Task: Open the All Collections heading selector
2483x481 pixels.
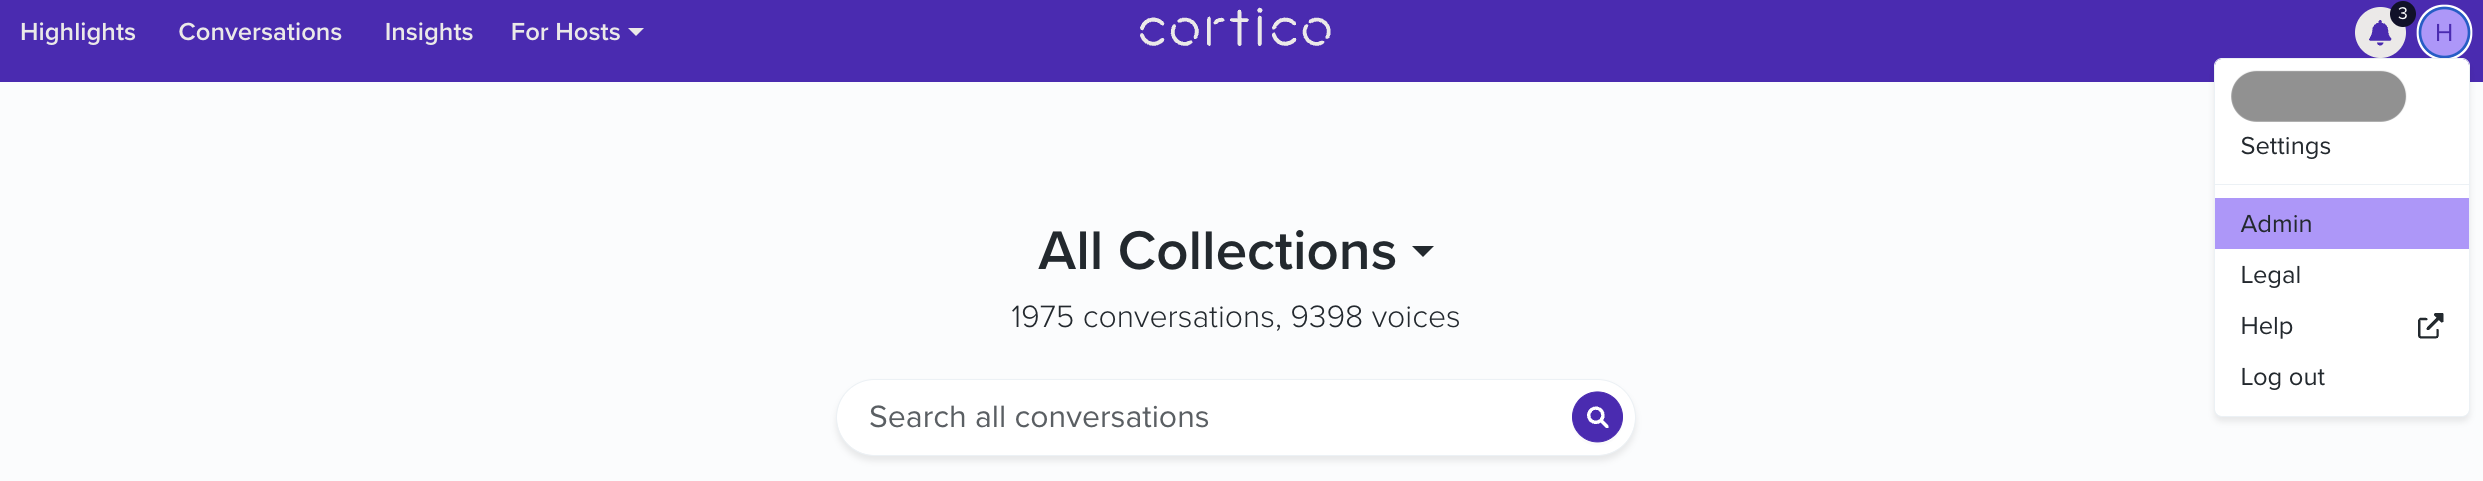Action: pyautogui.click(x=1235, y=250)
